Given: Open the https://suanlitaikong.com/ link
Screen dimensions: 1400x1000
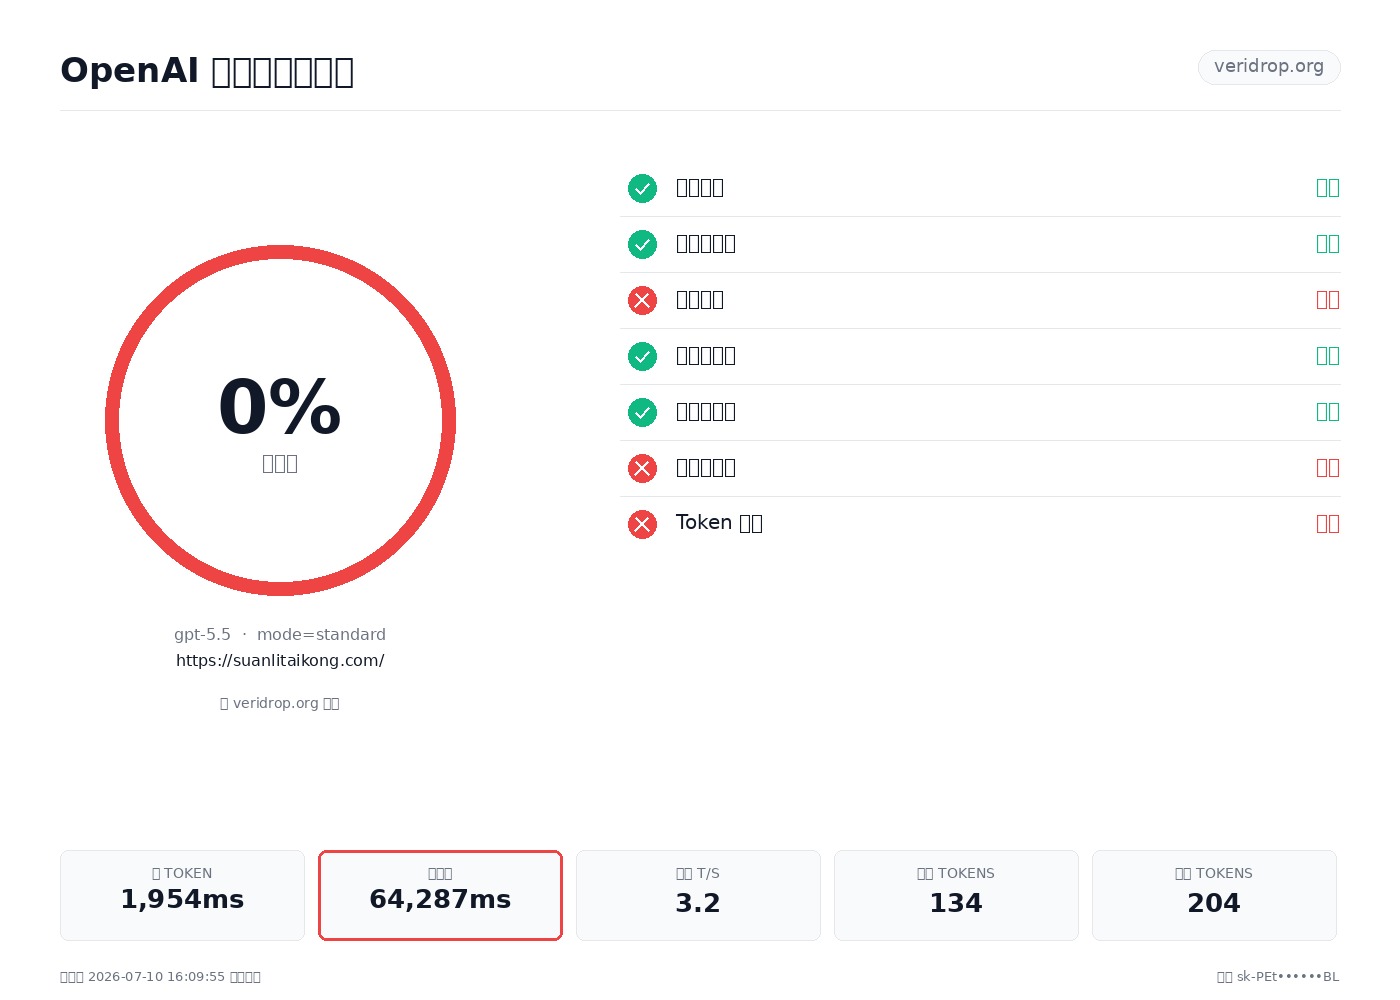Looking at the screenshot, I should click(x=280, y=661).
